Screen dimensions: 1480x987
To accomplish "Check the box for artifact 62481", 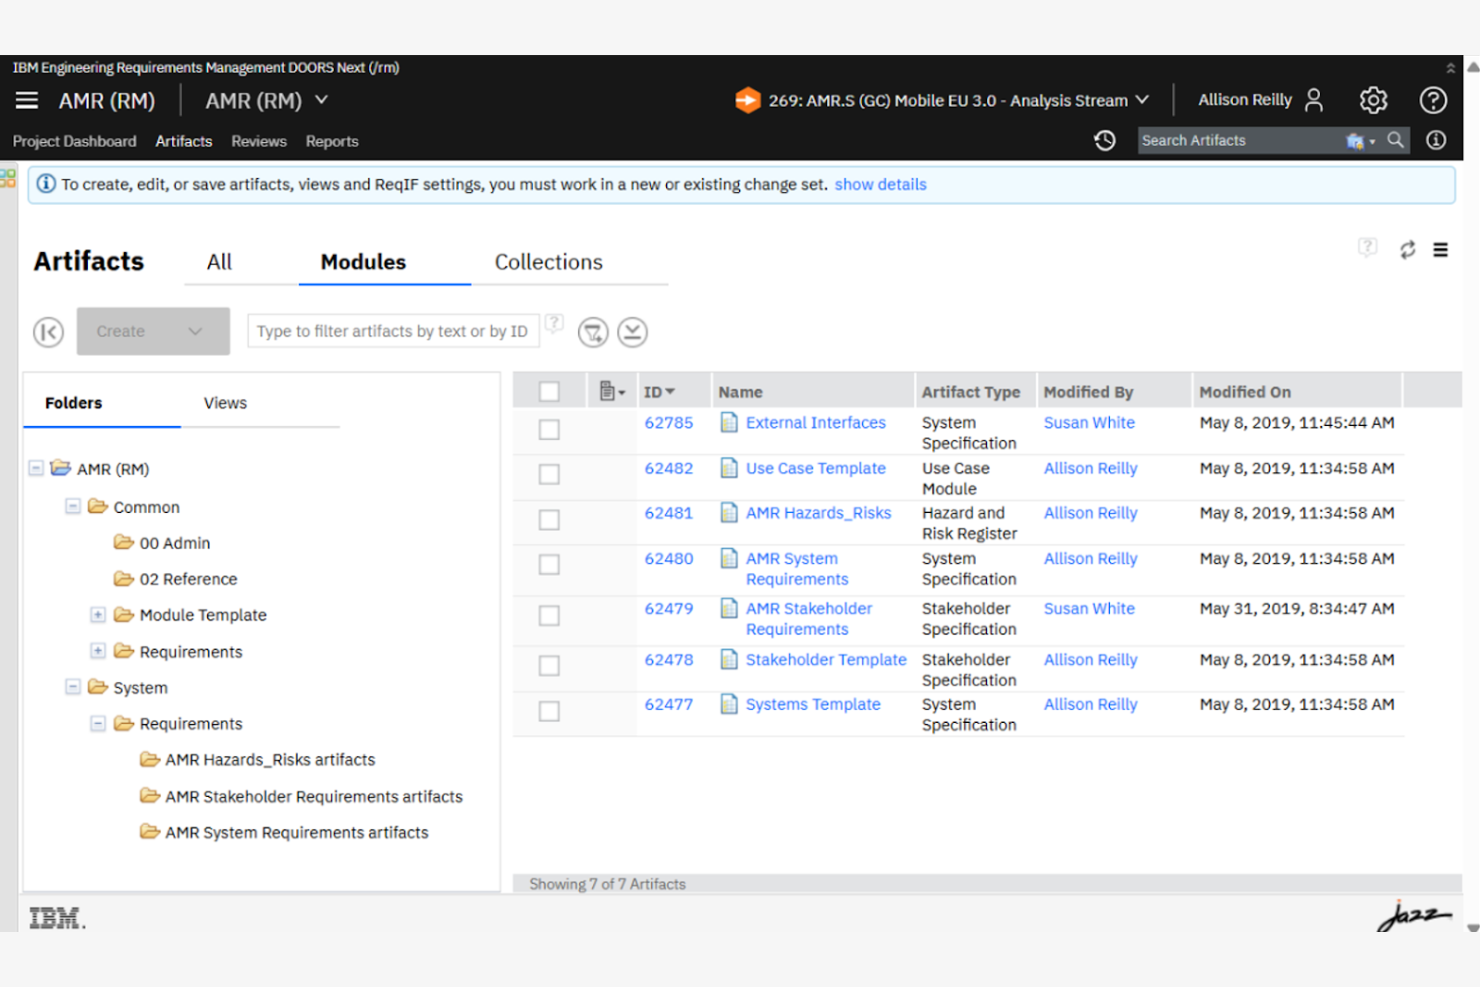I will (x=549, y=520).
